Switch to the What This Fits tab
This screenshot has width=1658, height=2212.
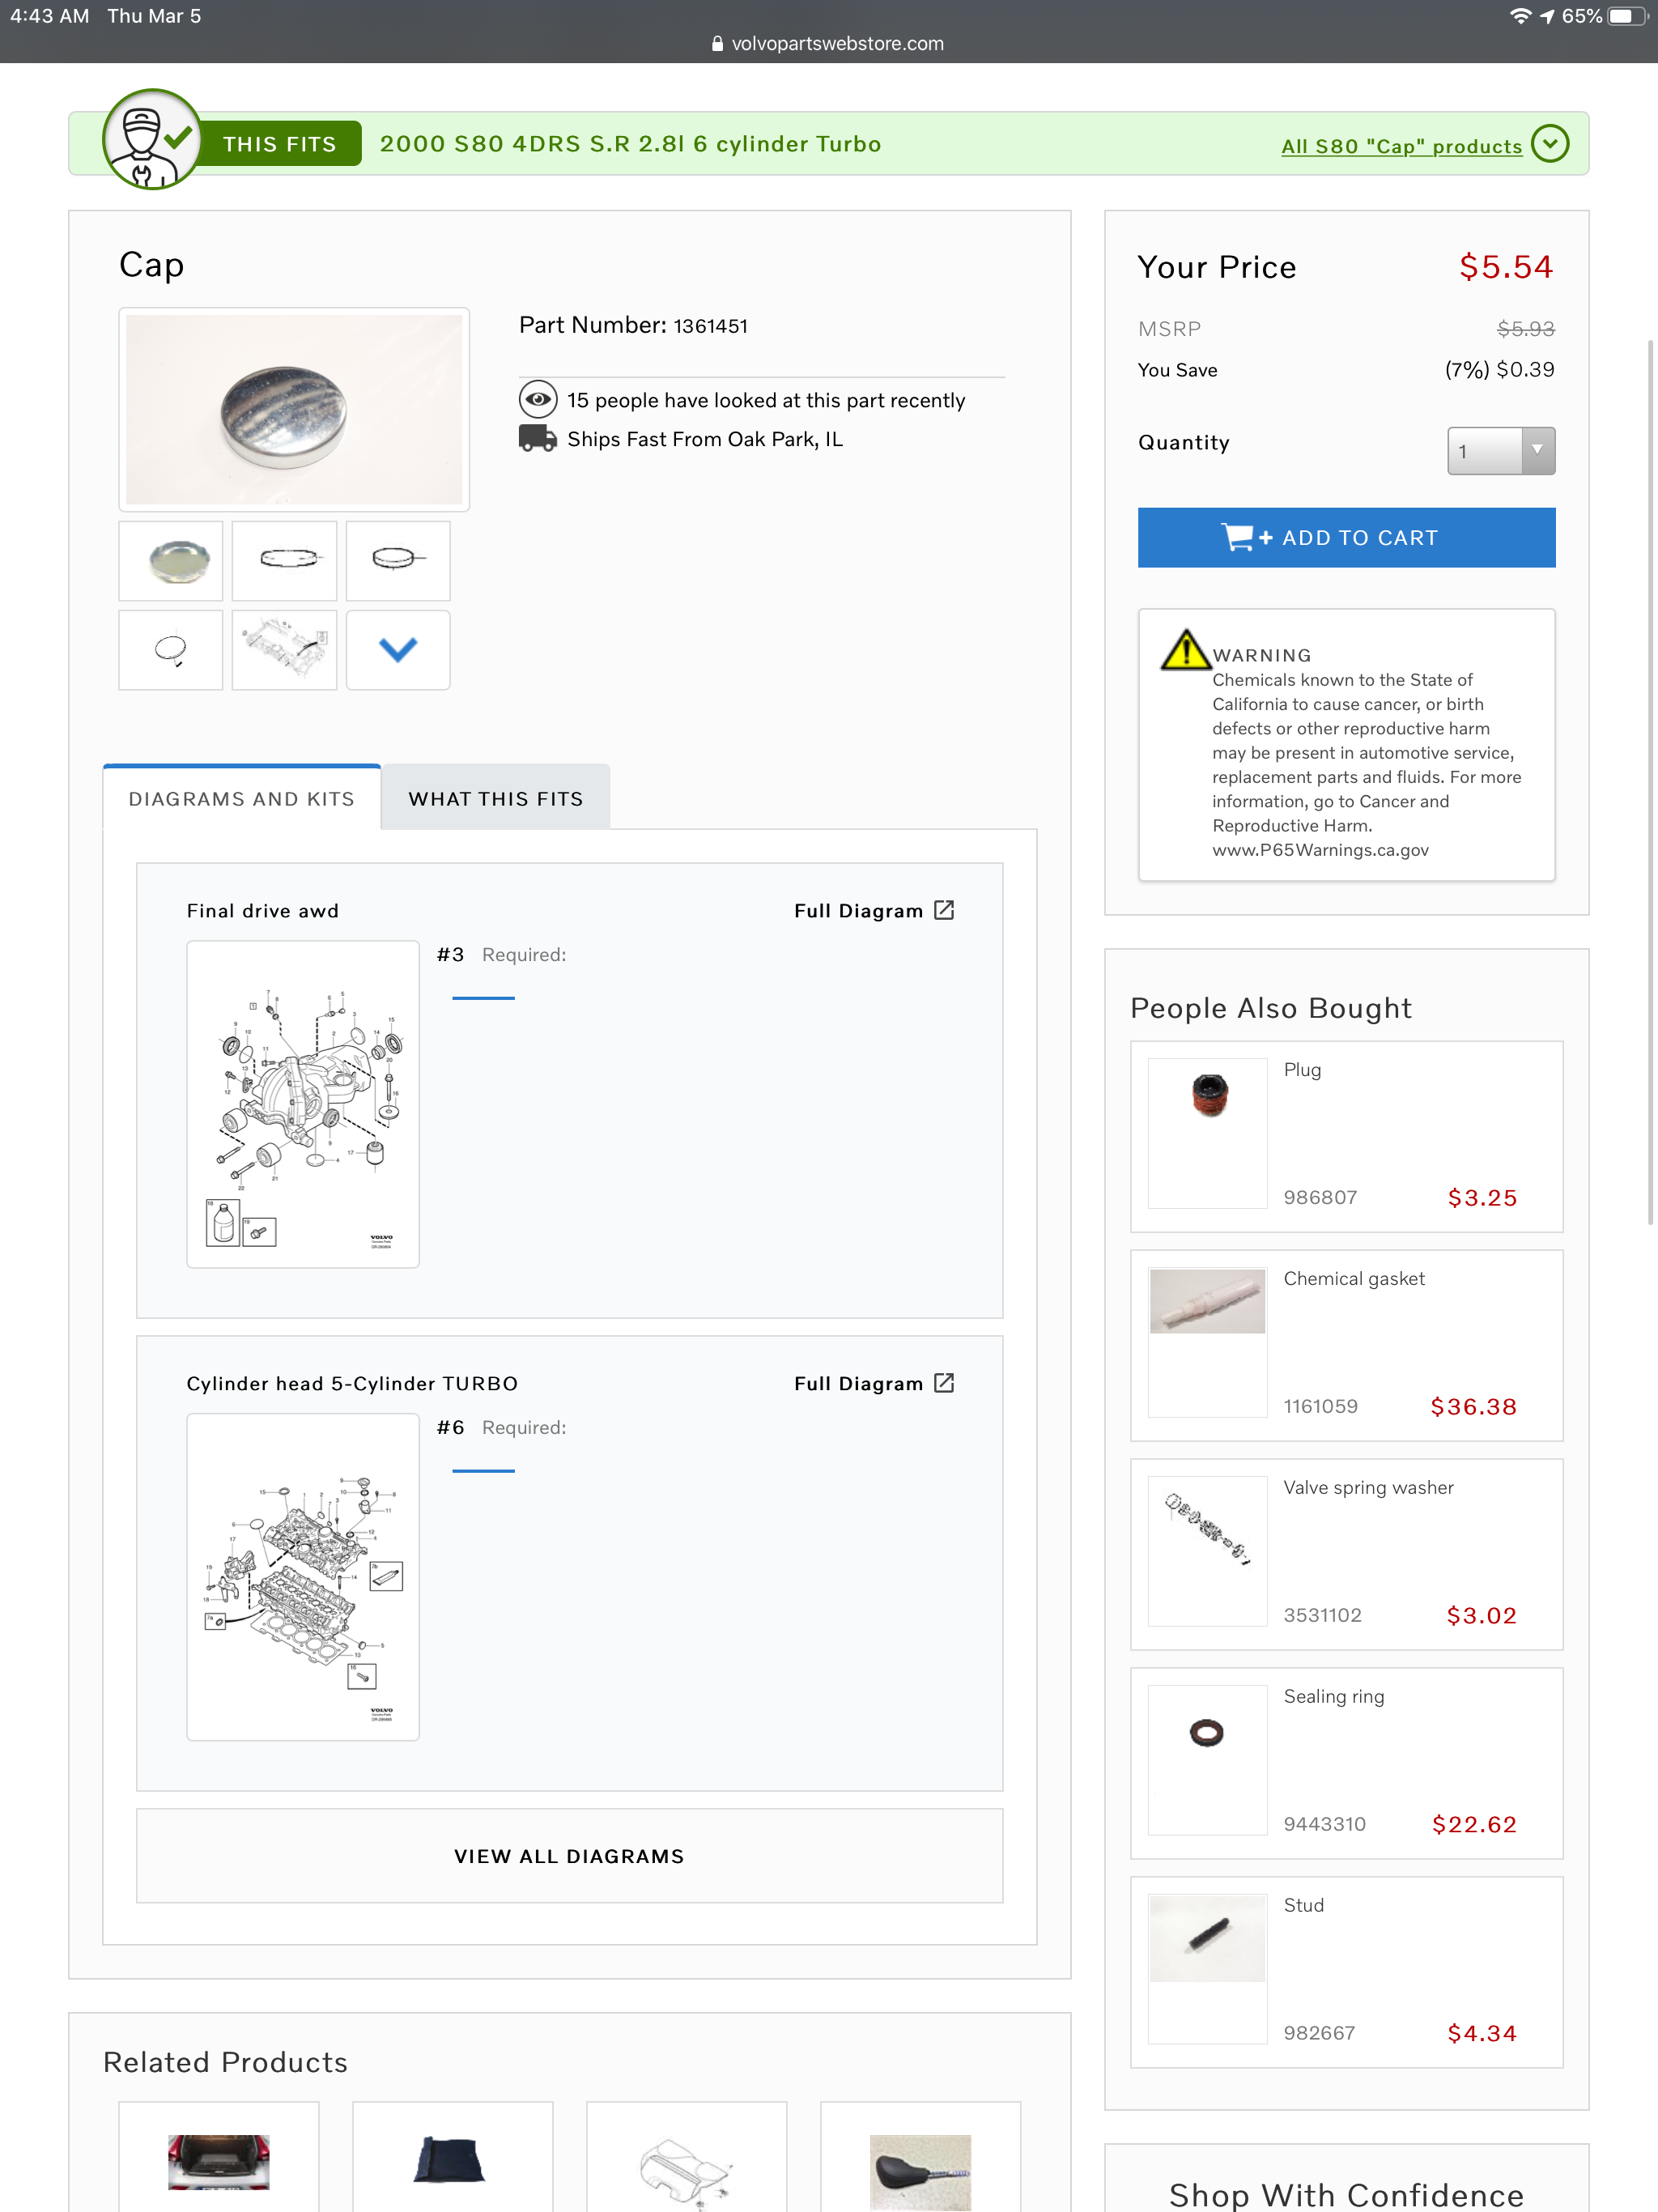click(496, 798)
